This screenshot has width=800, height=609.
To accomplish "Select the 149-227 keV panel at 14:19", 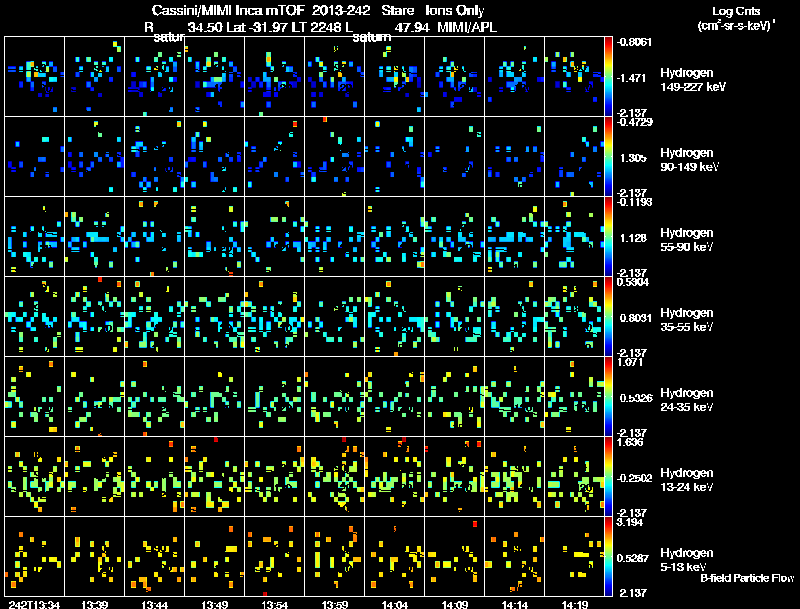I will pyautogui.click(x=574, y=77).
